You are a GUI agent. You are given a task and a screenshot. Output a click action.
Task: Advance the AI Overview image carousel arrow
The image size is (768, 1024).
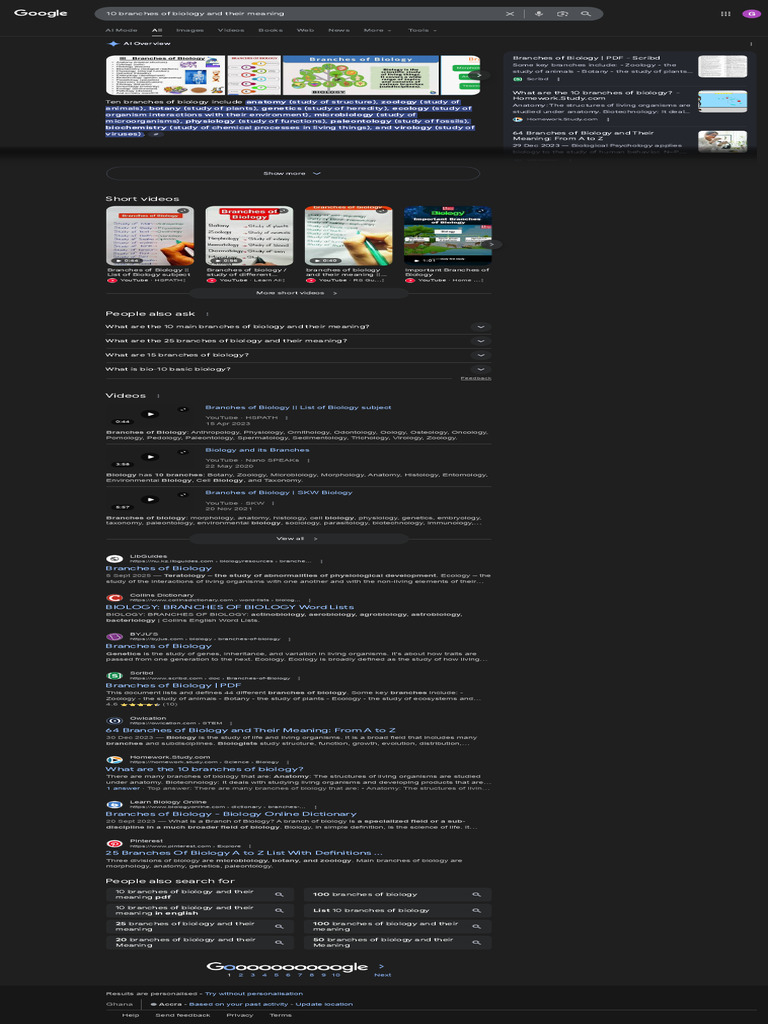point(479,75)
